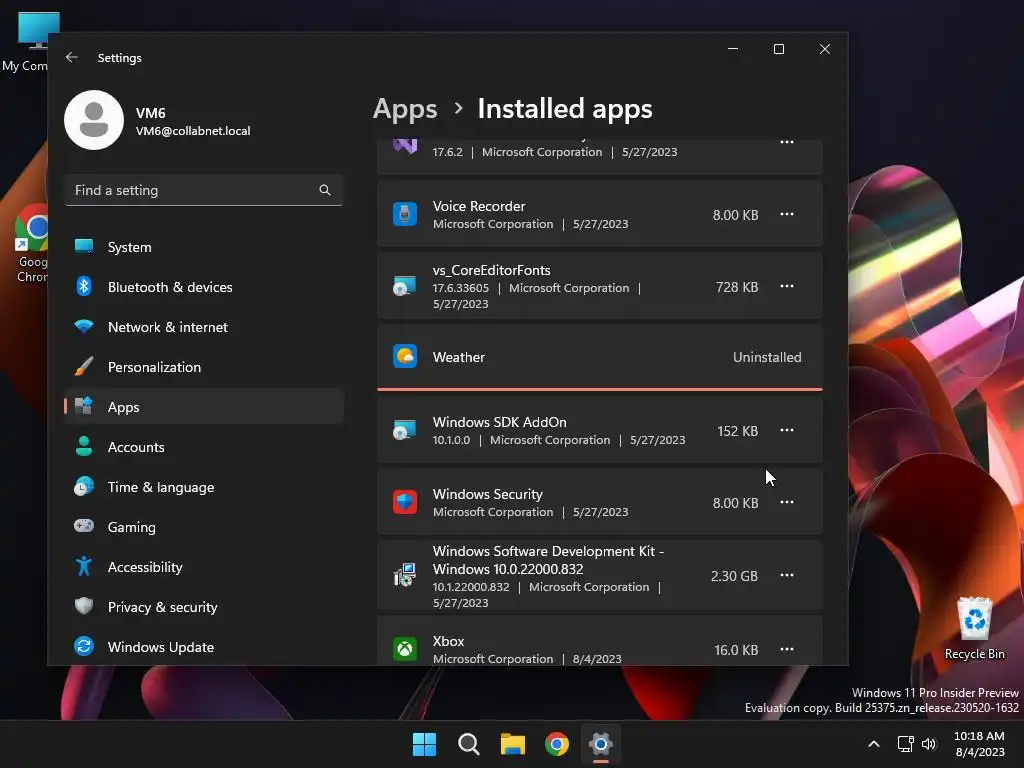Open more options for Windows SDK AddOn
Image resolution: width=1024 pixels, height=768 pixels.
(787, 430)
